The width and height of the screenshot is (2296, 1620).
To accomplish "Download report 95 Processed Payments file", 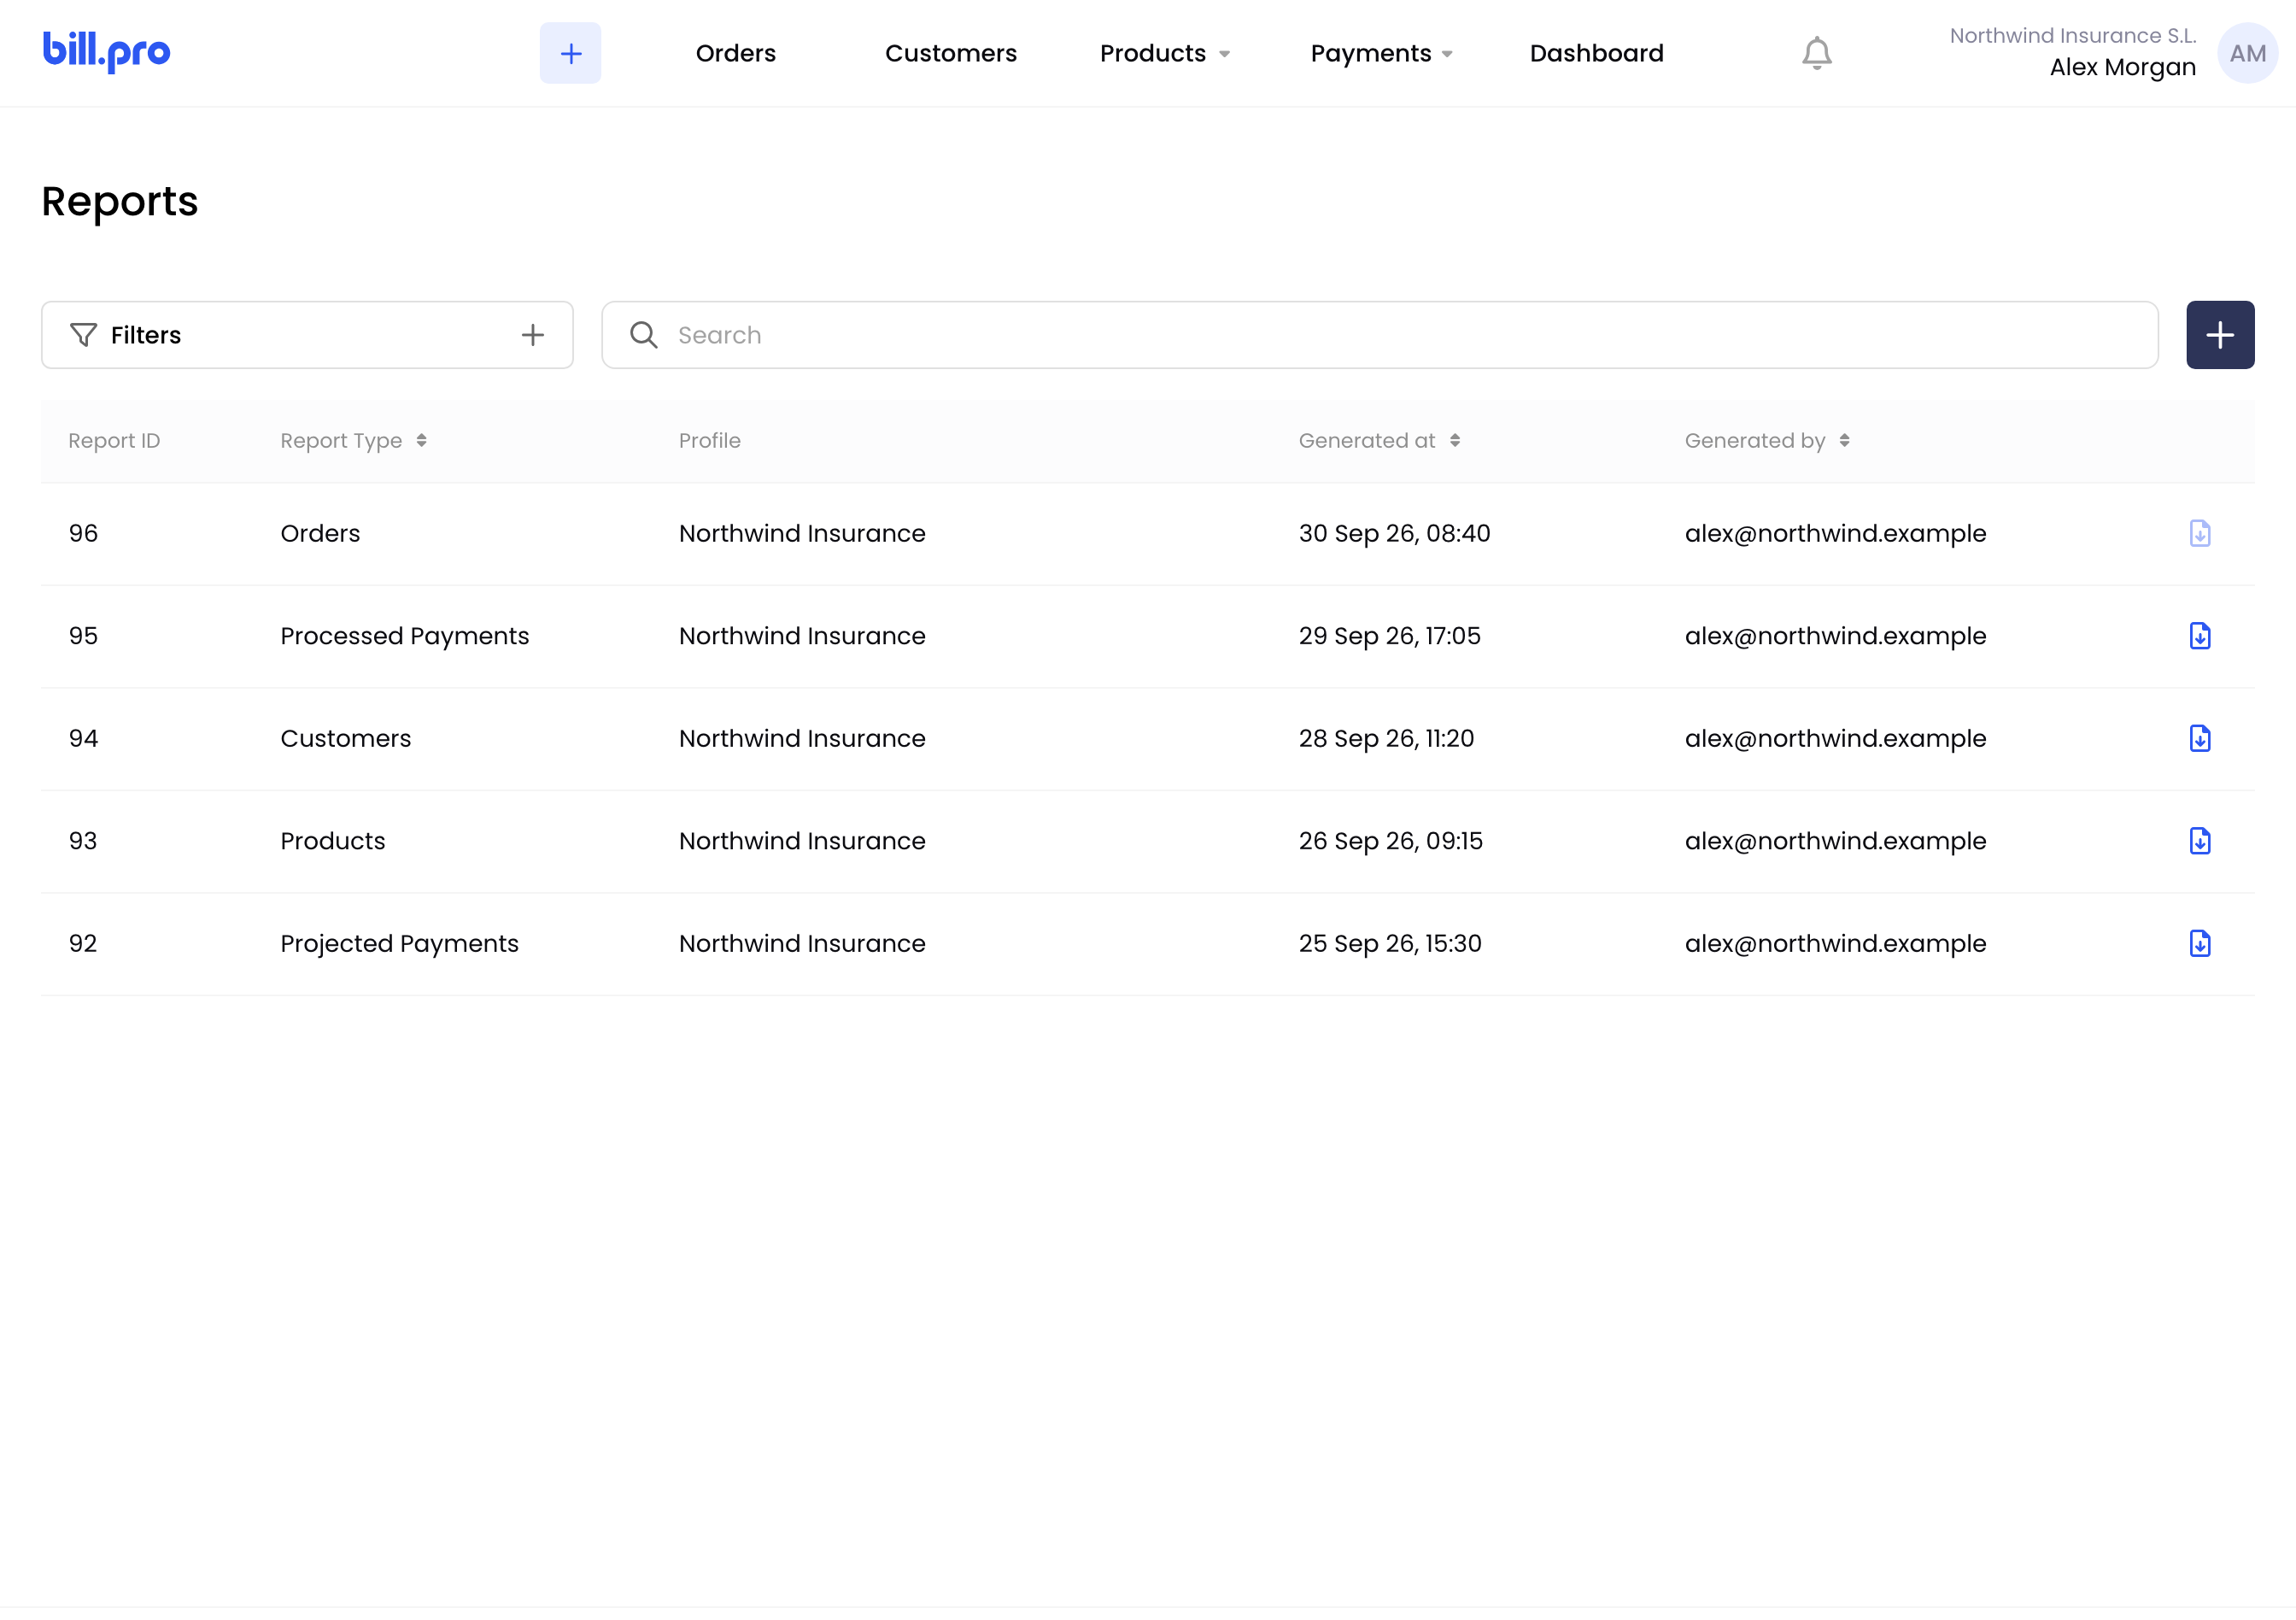I will click(x=2199, y=636).
